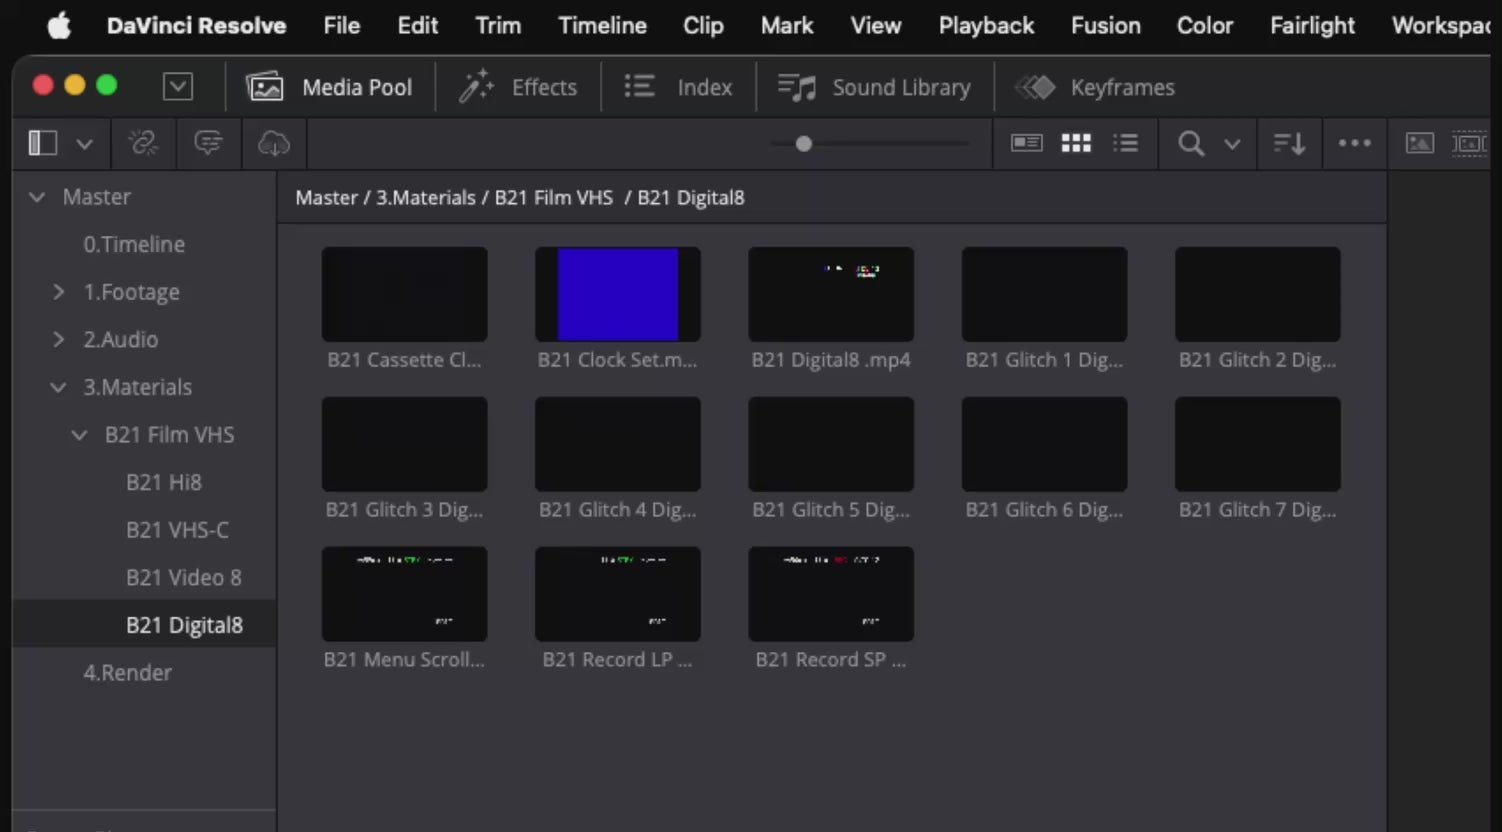Open the Media Pool panel

(329, 88)
